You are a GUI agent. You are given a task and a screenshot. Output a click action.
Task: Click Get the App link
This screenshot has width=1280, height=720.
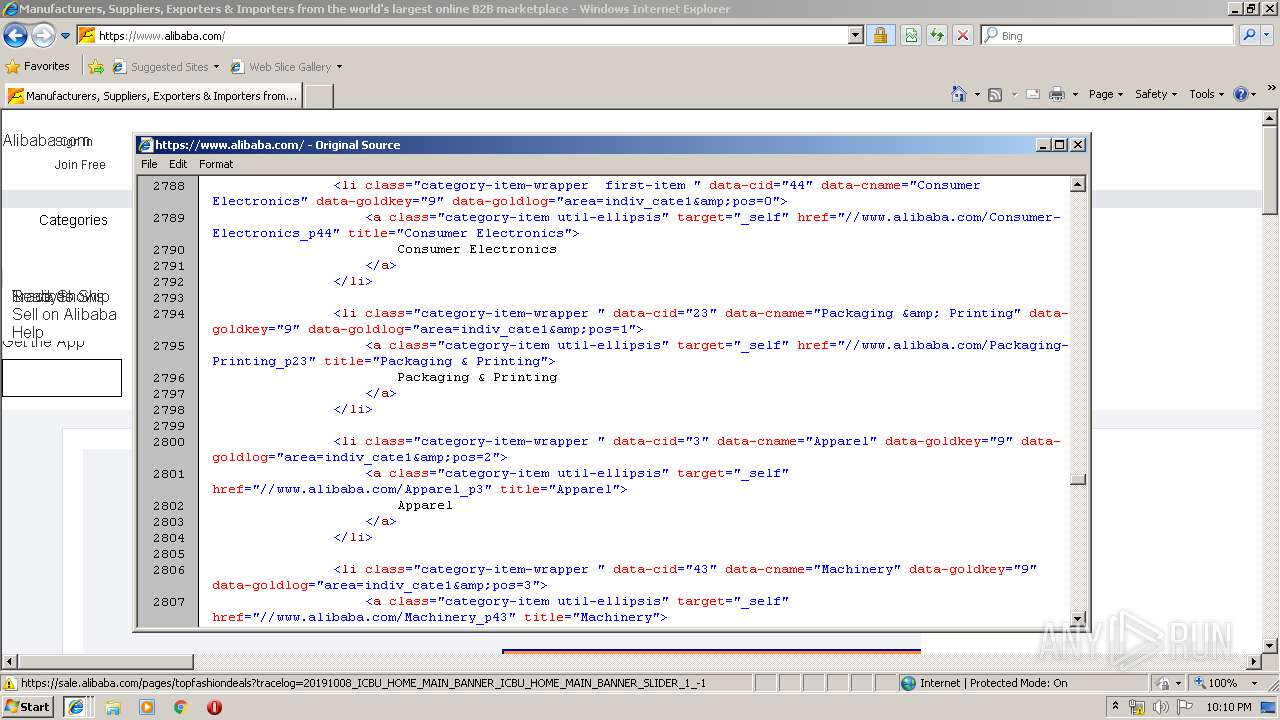click(43, 342)
